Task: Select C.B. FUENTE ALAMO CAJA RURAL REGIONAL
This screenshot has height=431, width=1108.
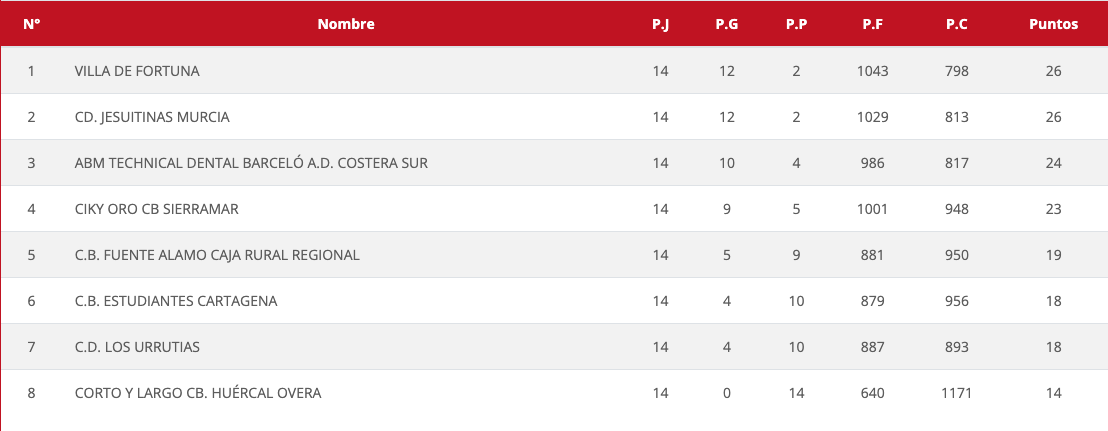Action: tap(217, 255)
